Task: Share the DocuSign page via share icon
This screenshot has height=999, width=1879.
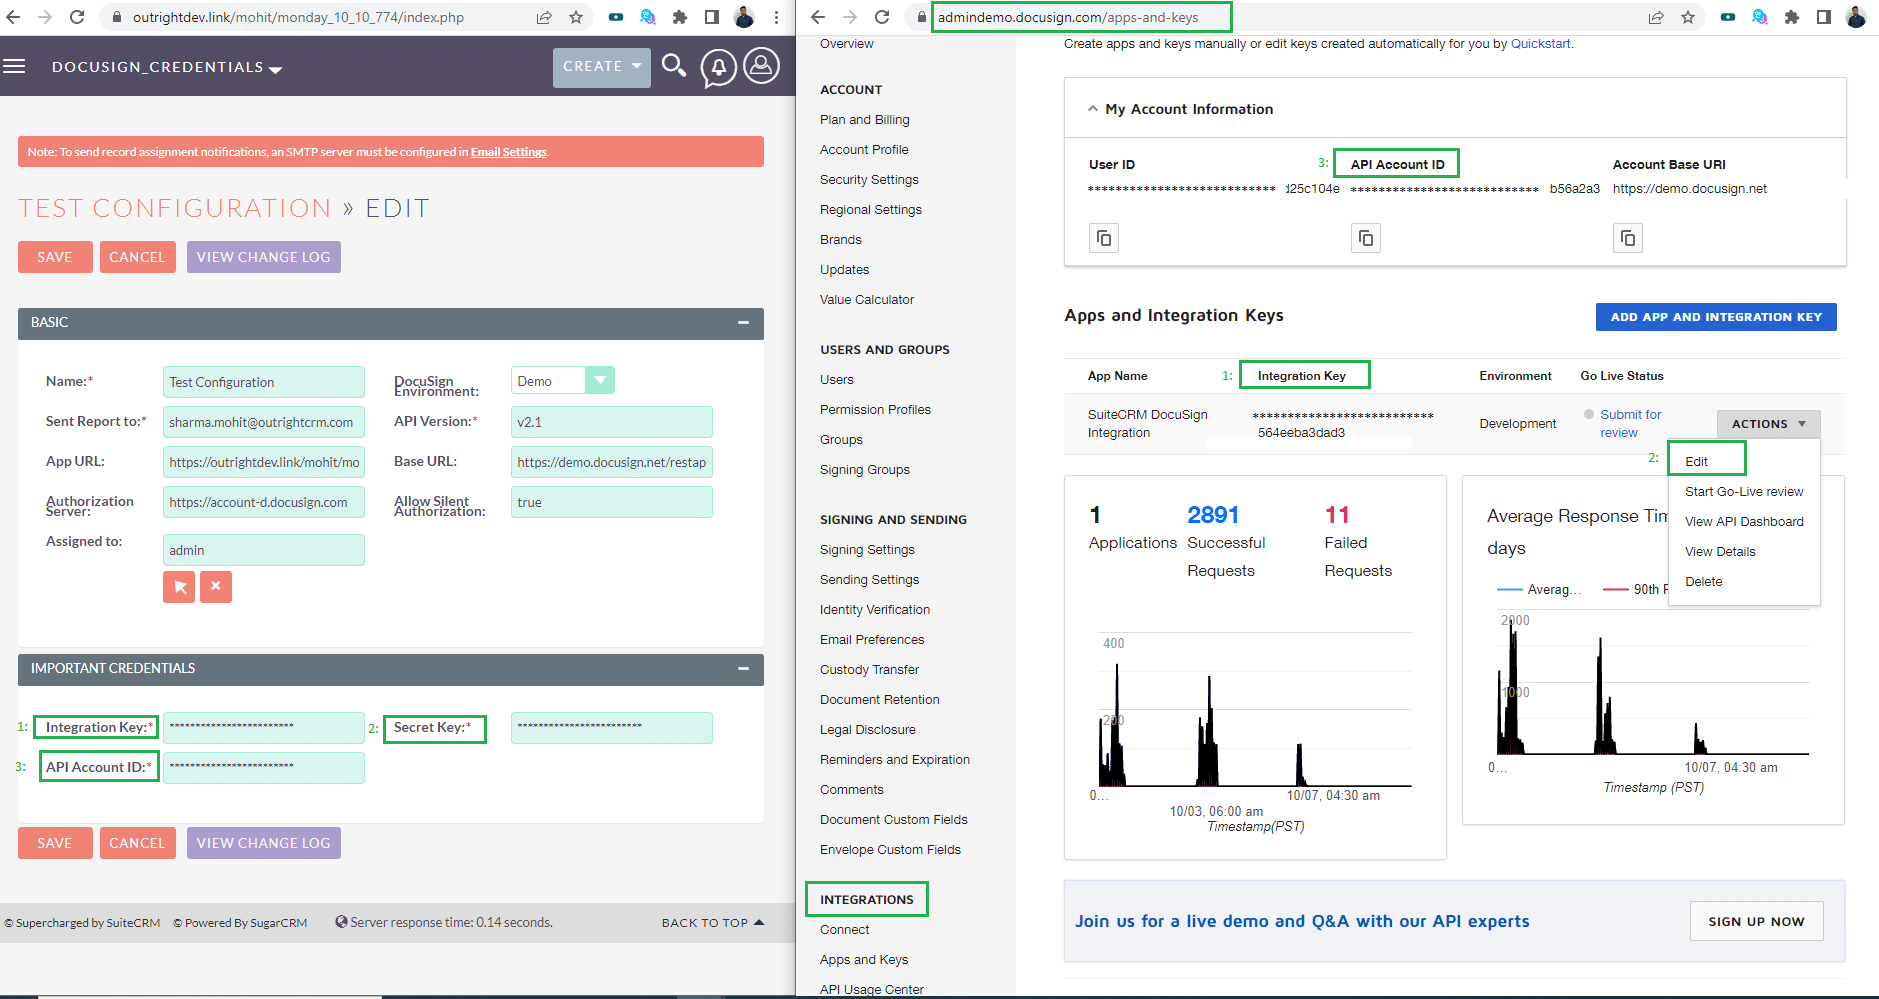Action: coord(1656,17)
